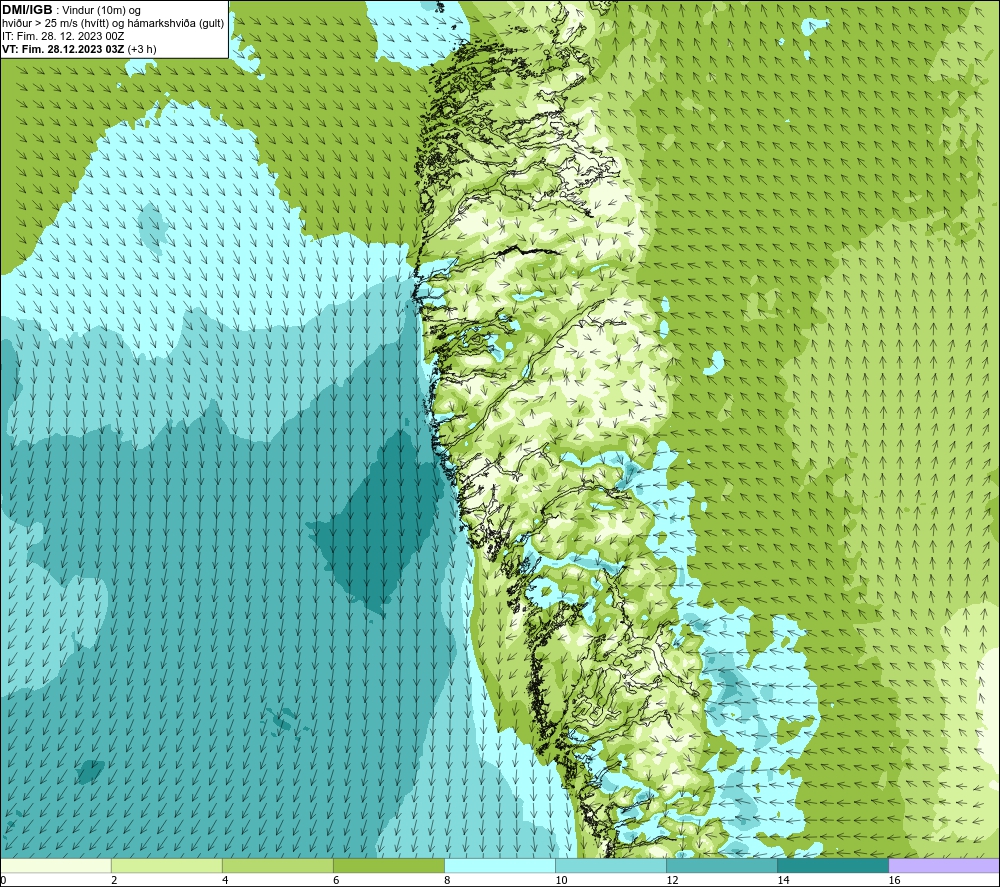
Task: Click the 'Vindur (10m) og' label
Action: tap(101, 10)
